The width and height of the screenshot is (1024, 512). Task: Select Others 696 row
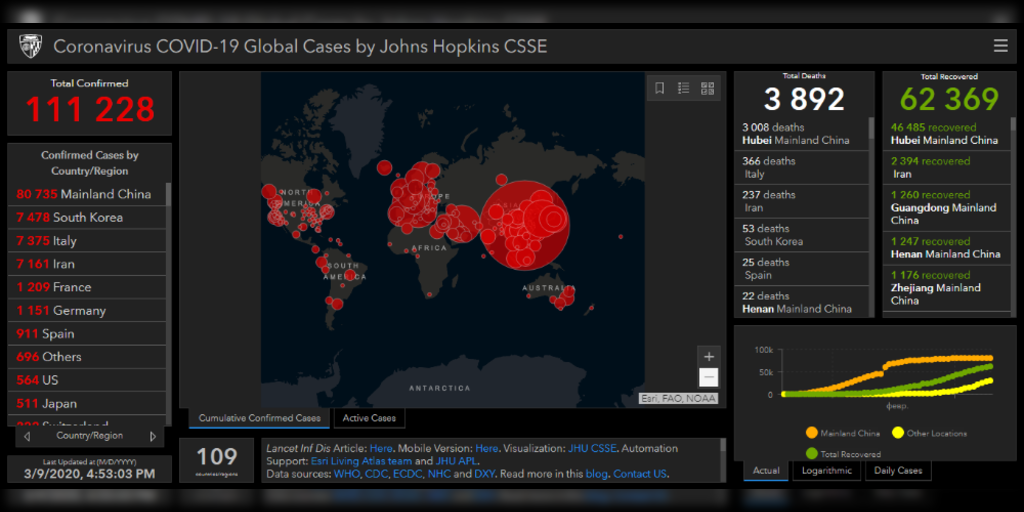click(x=87, y=357)
